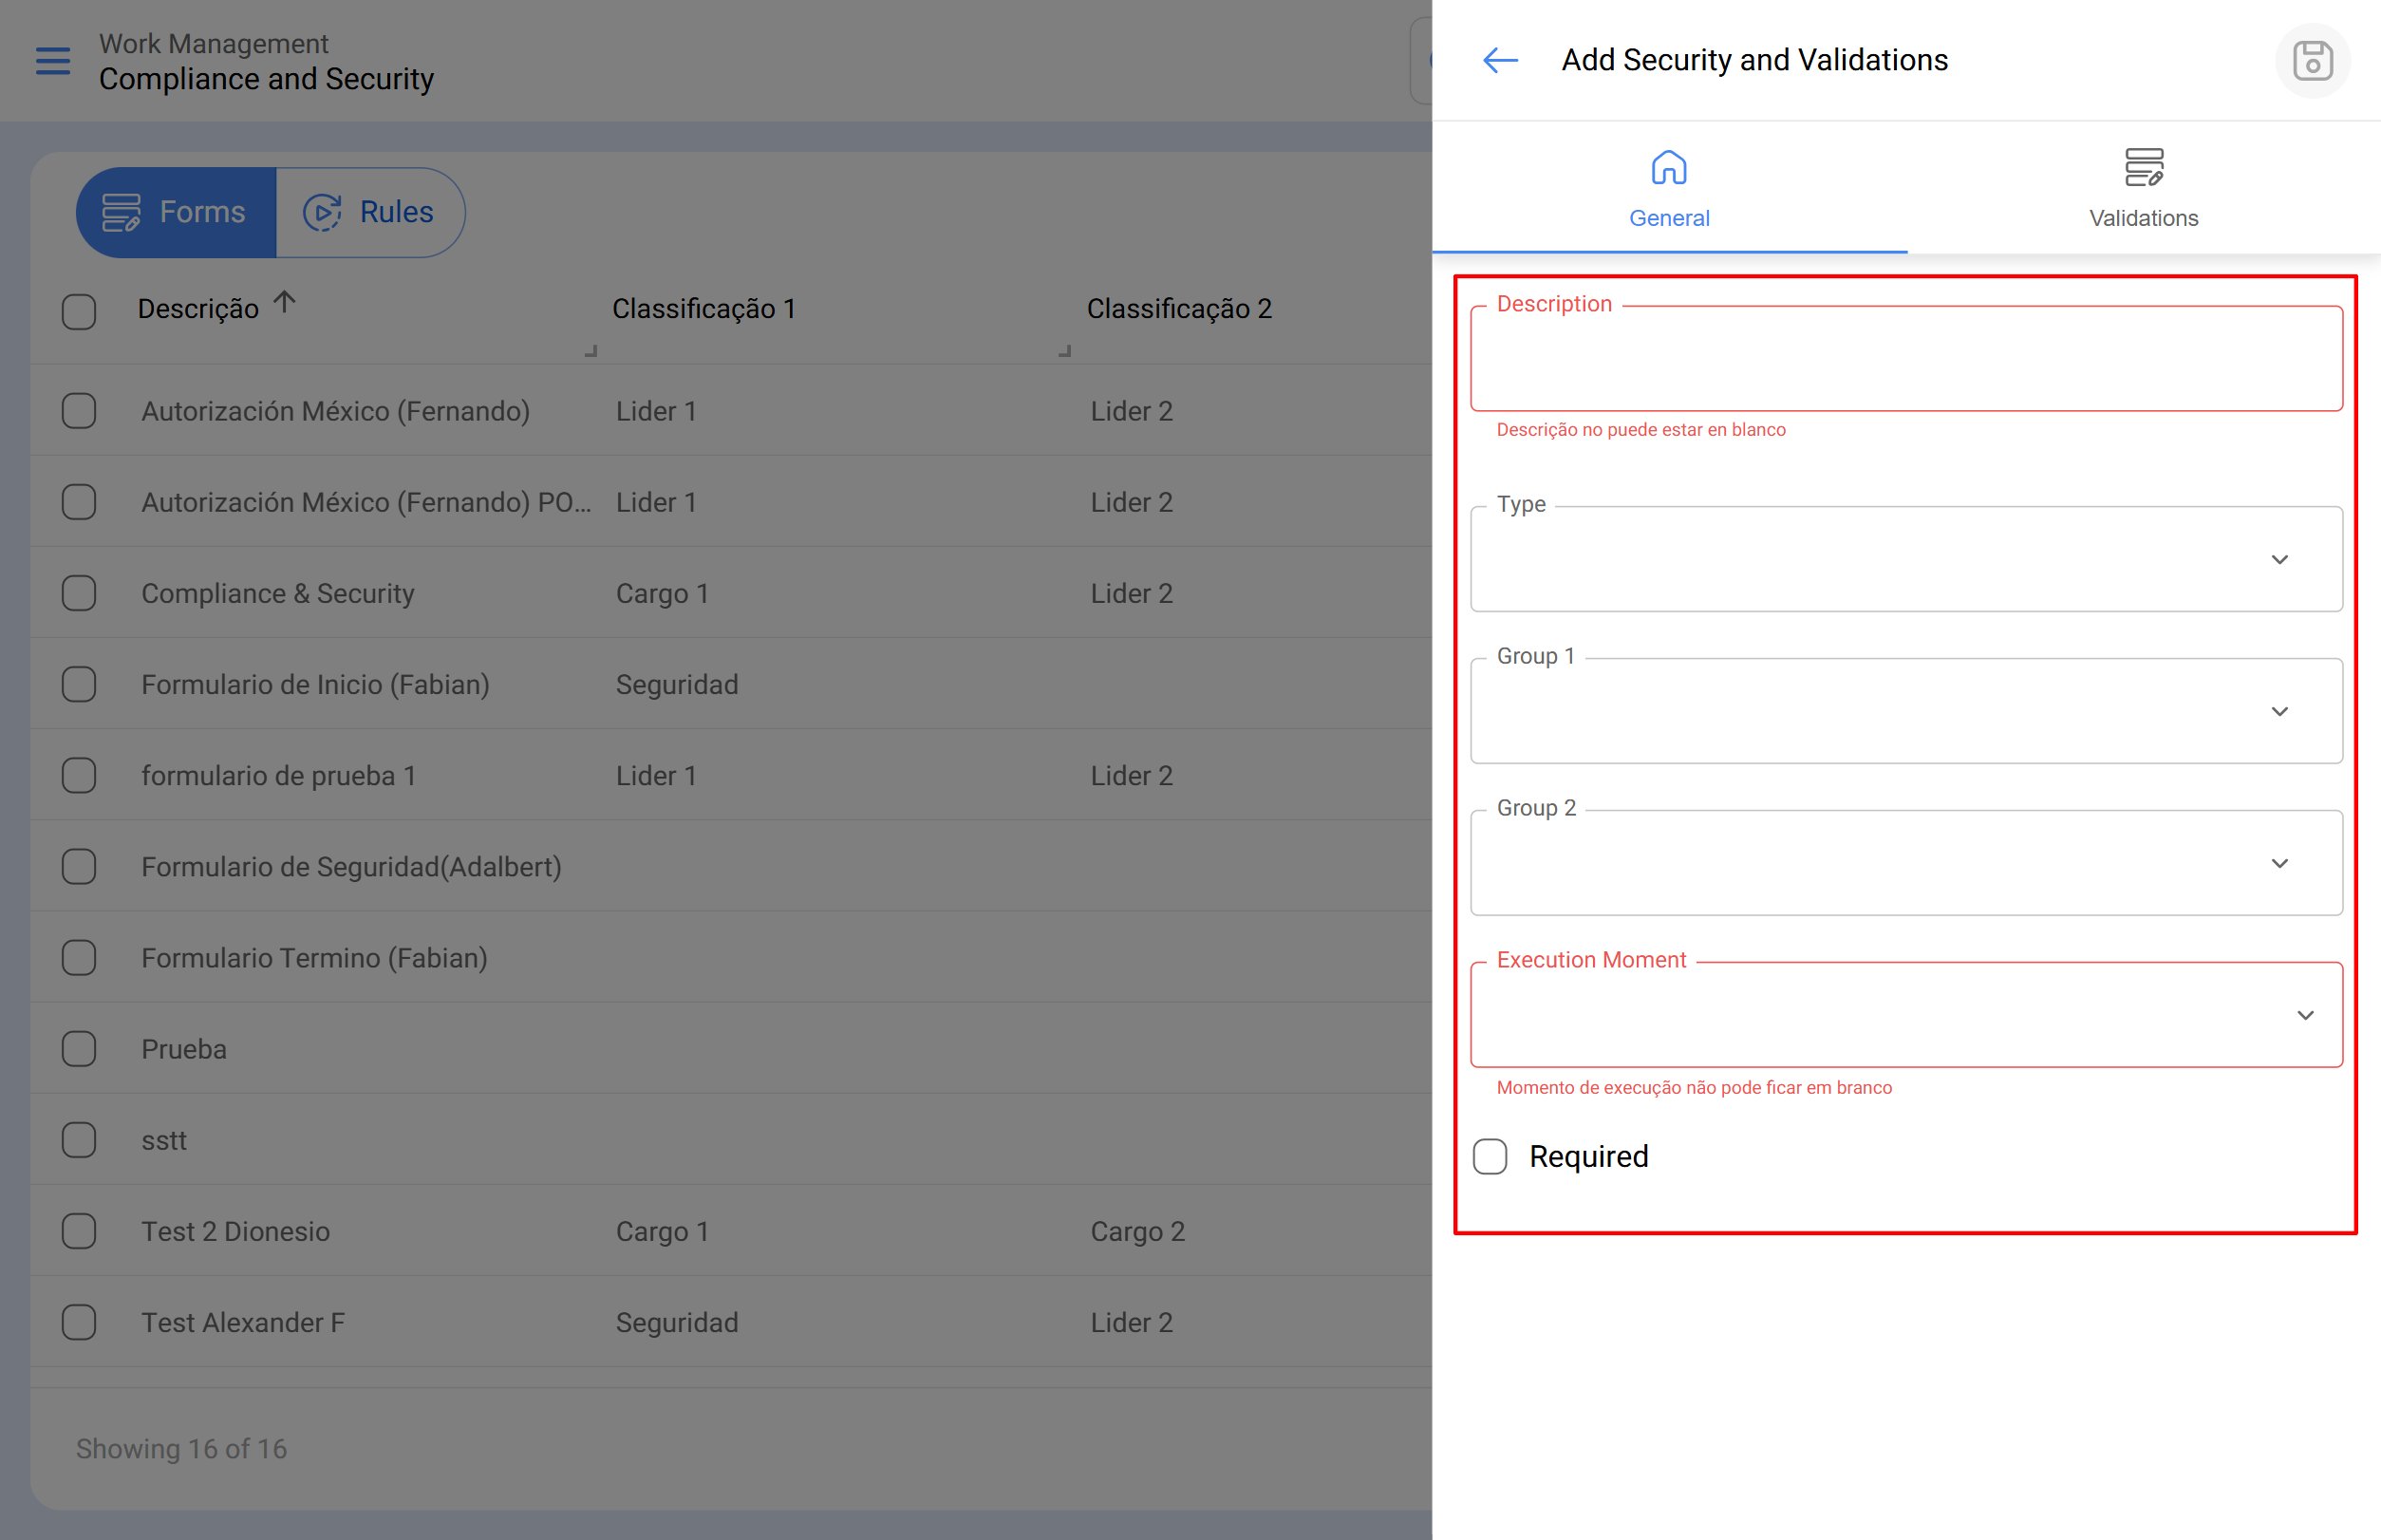The width and height of the screenshot is (2381, 1540).
Task: Expand the Group 1 dropdown
Action: [1905, 711]
